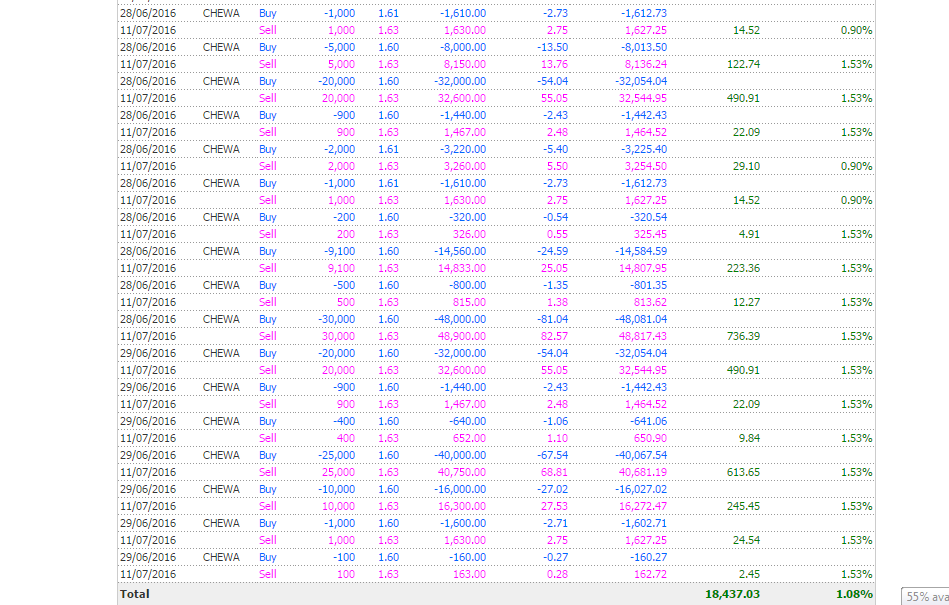Select the sell amount 14,833.00
The width and height of the screenshot is (949, 605).
point(462,267)
